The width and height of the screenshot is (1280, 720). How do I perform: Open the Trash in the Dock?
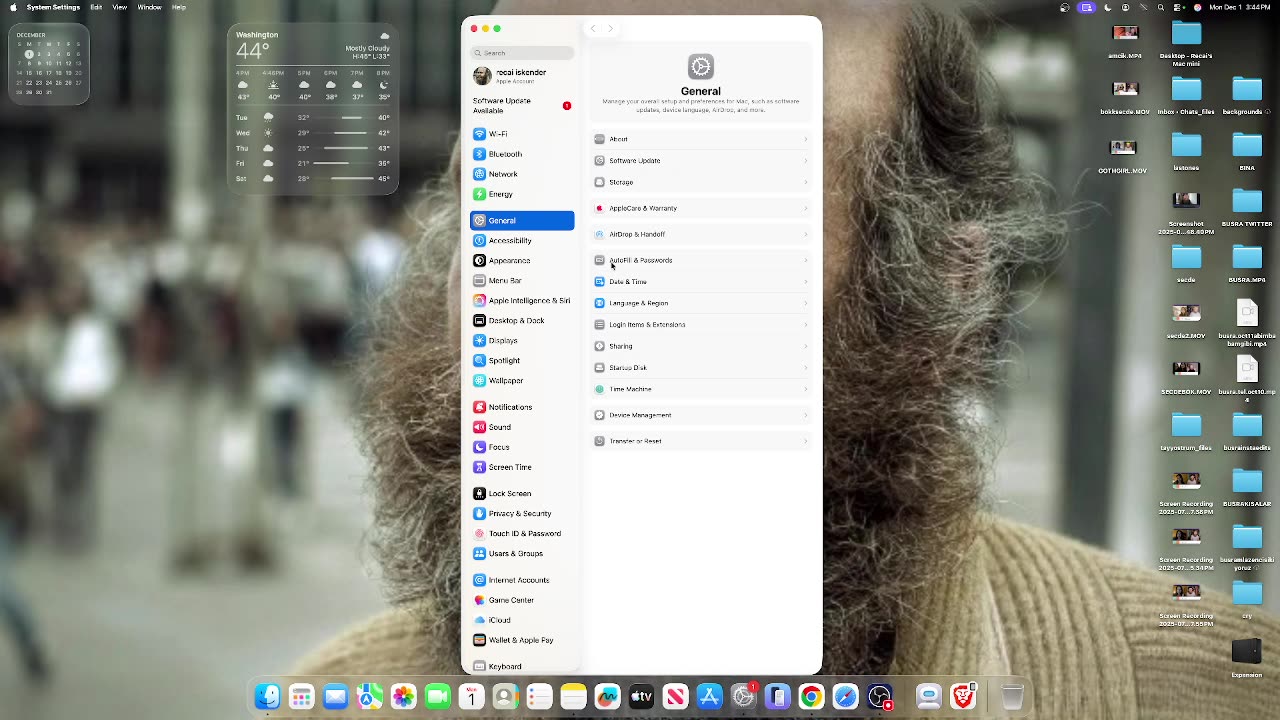point(1012,696)
